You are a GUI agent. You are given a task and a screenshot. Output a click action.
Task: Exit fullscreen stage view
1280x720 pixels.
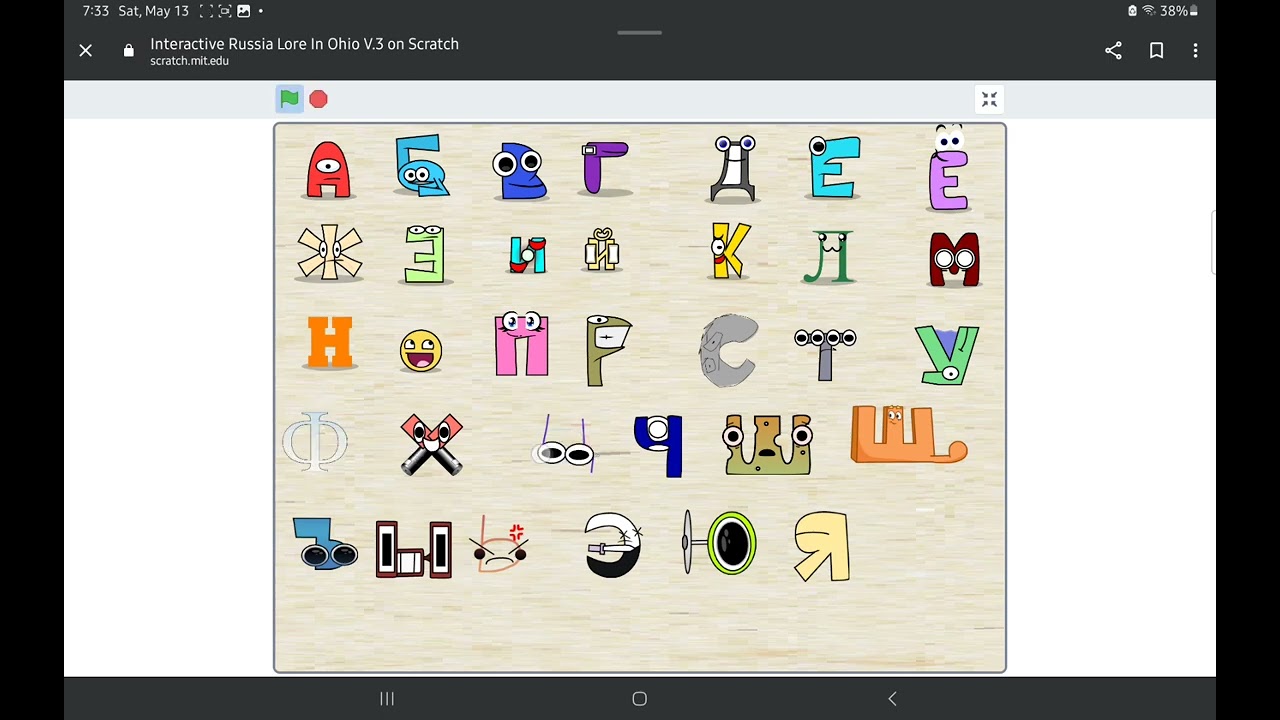pyautogui.click(x=989, y=99)
